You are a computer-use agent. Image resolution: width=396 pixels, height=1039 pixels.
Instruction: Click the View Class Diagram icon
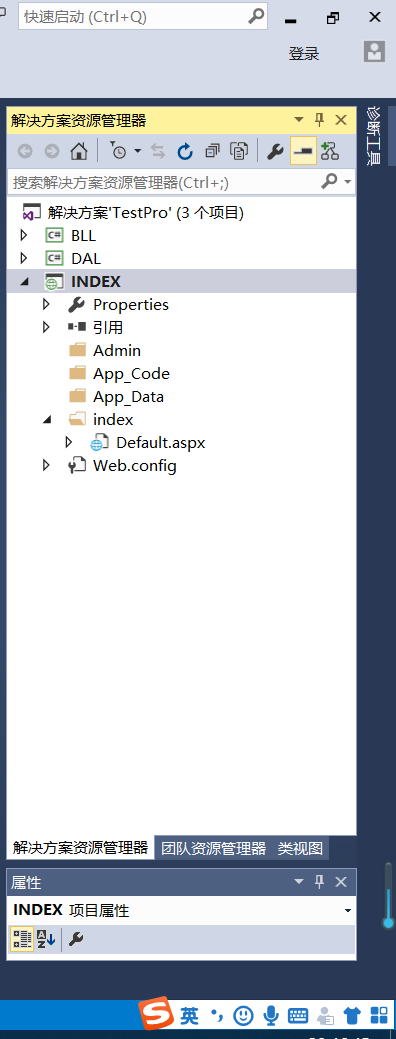pyautogui.click(x=330, y=152)
